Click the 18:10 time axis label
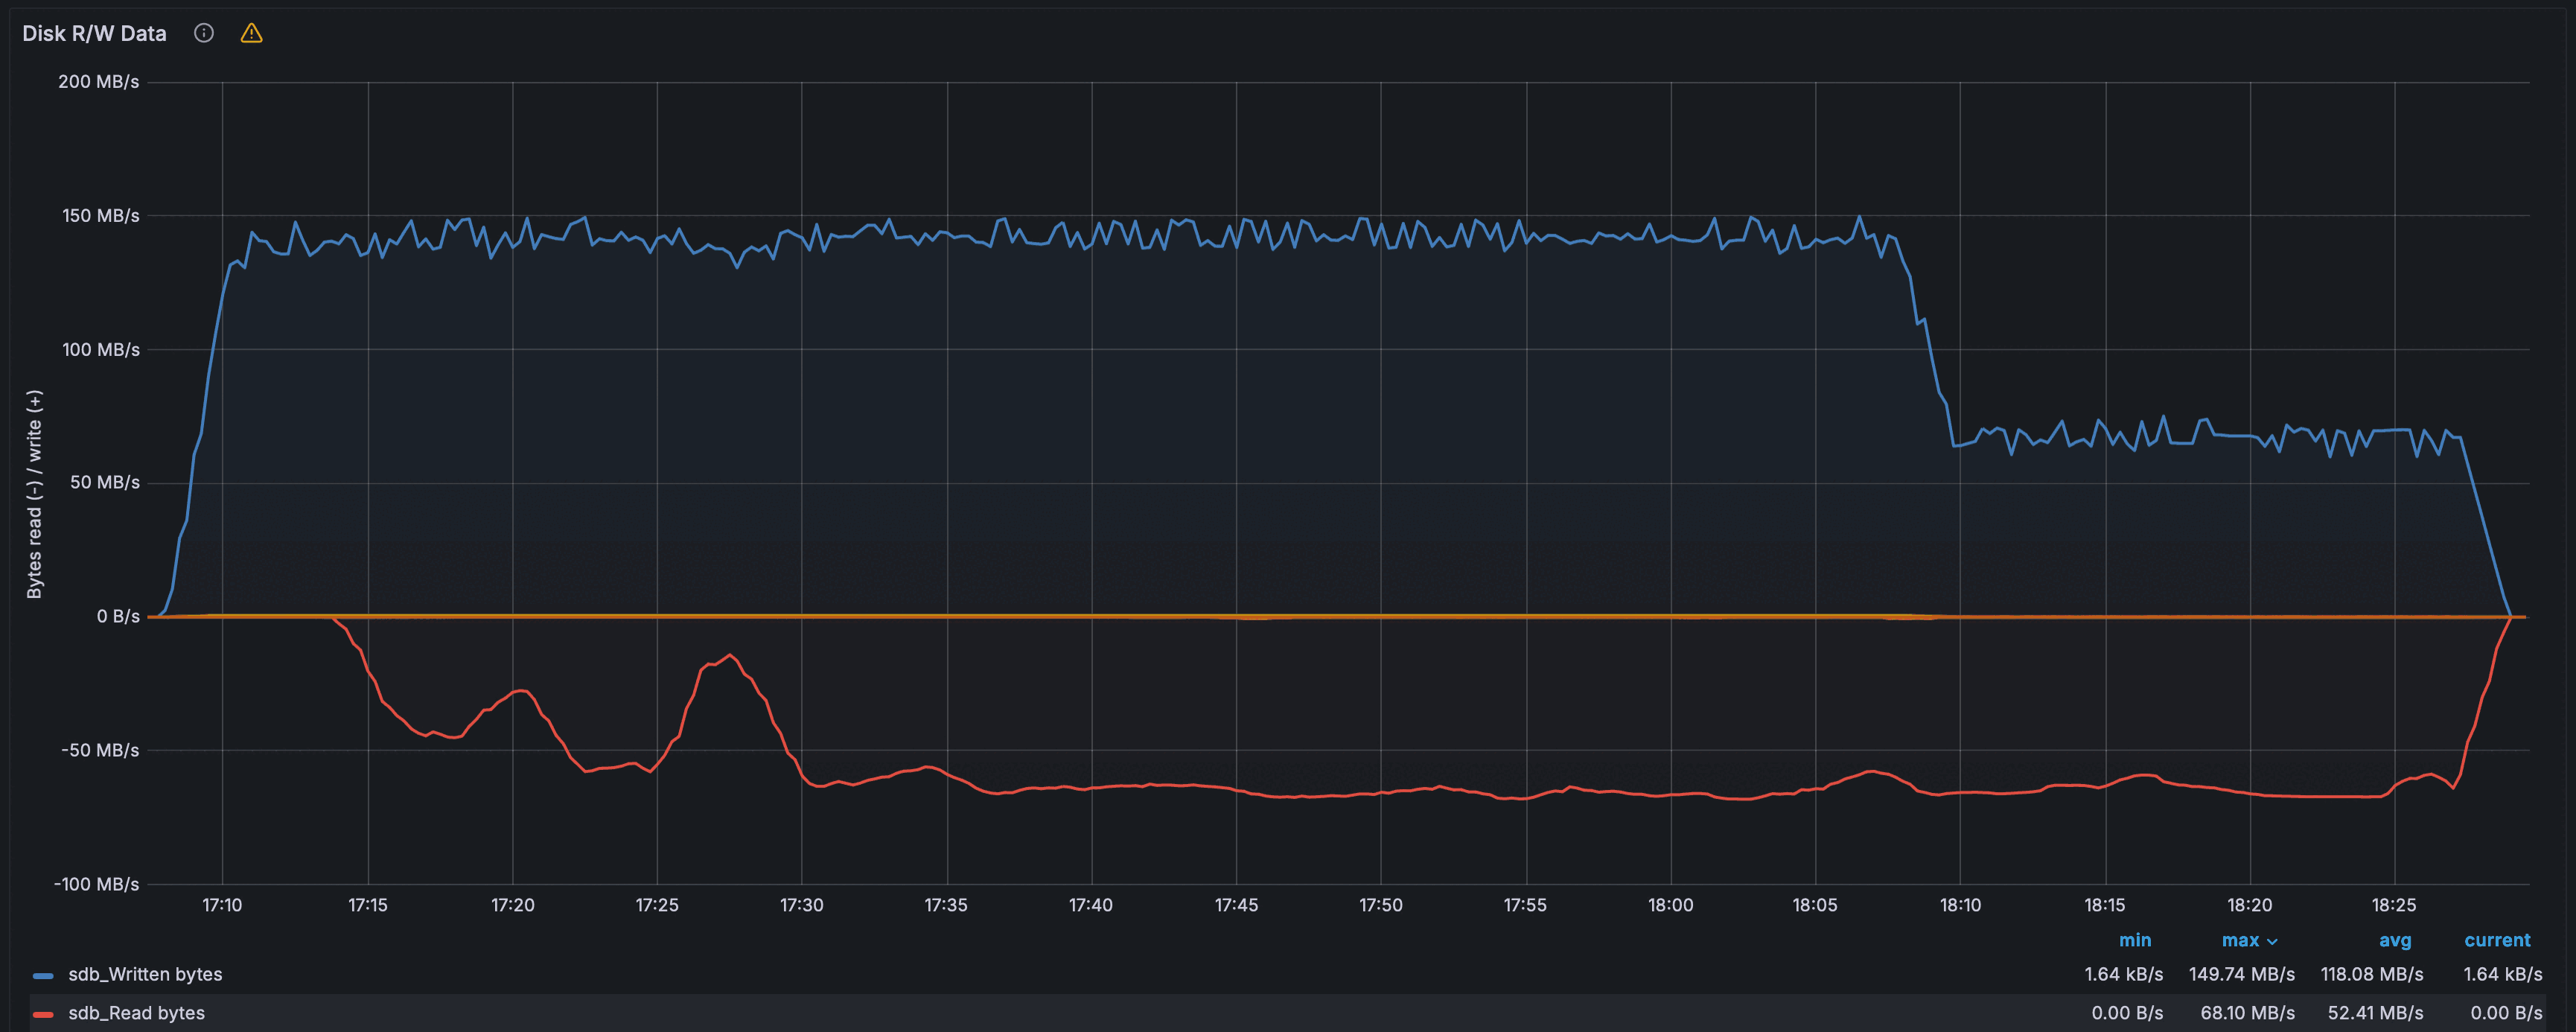 pyautogui.click(x=1960, y=905)
